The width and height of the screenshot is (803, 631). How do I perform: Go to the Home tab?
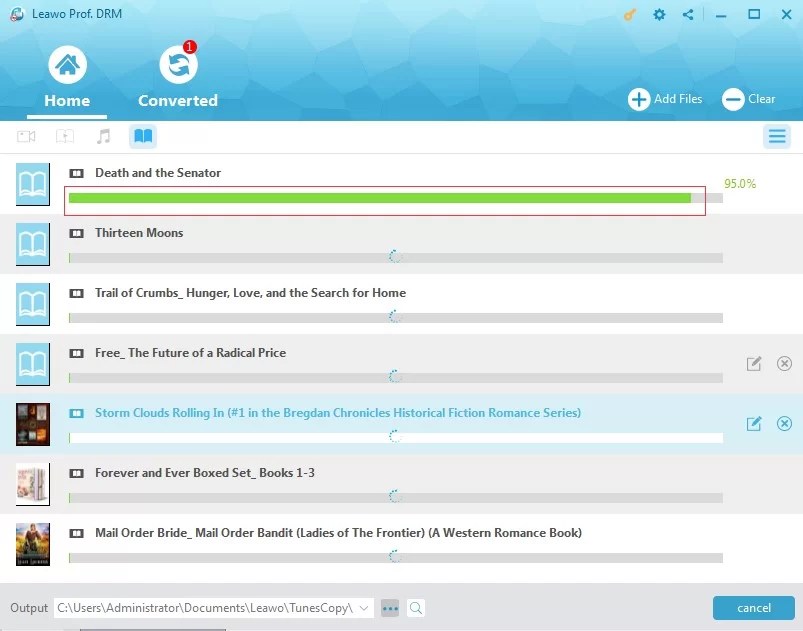[66, 80]
